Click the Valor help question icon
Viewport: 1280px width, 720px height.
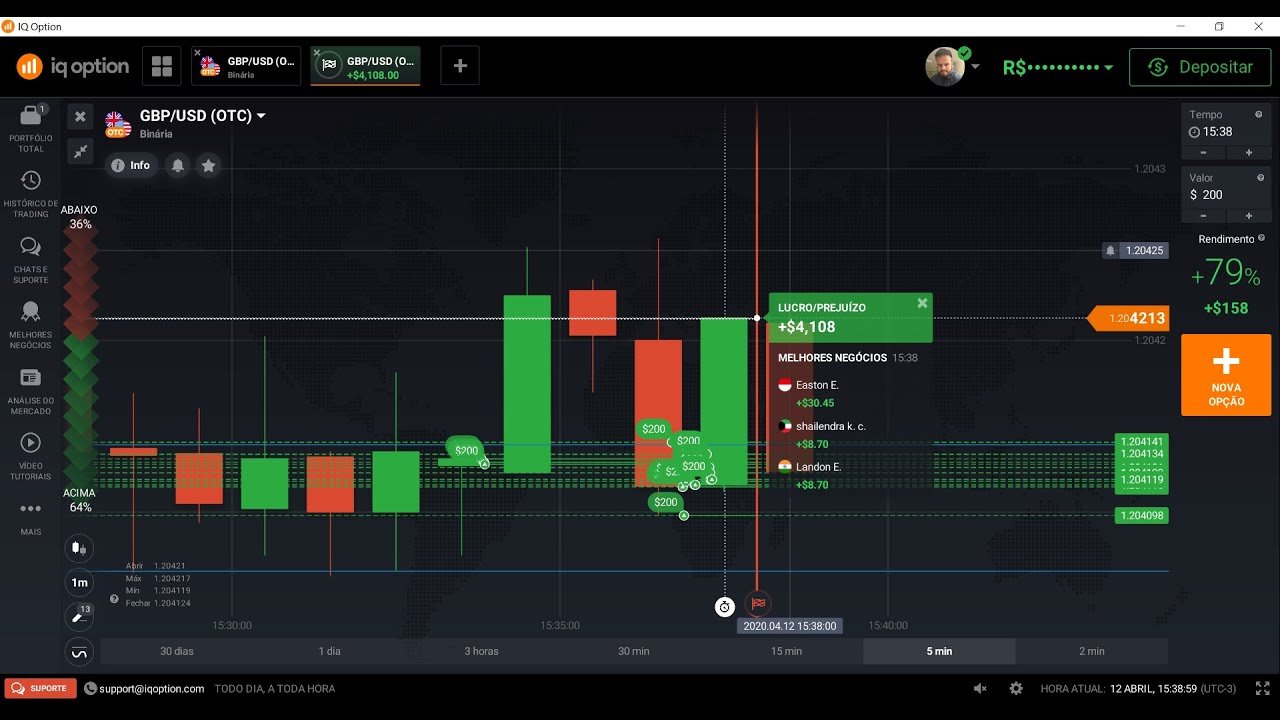[1261, 177]
